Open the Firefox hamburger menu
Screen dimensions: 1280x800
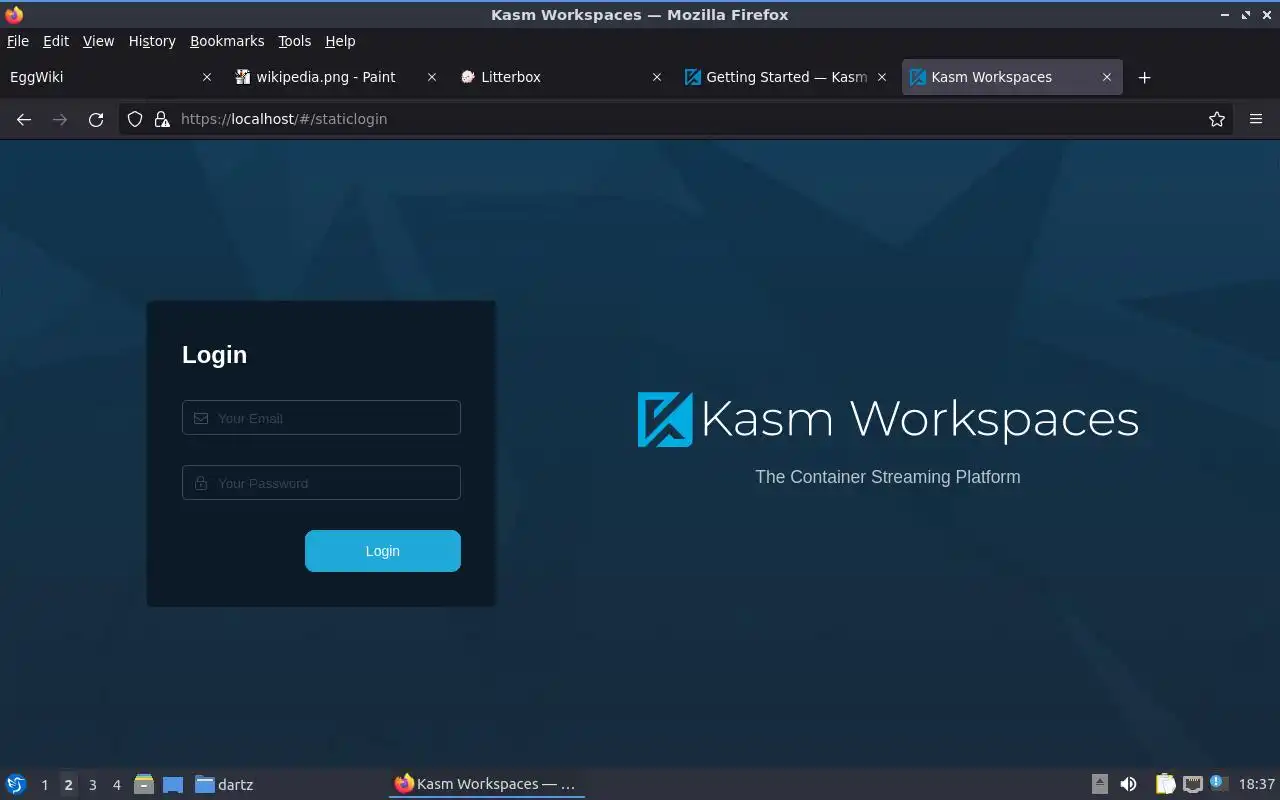point(1256,119)
